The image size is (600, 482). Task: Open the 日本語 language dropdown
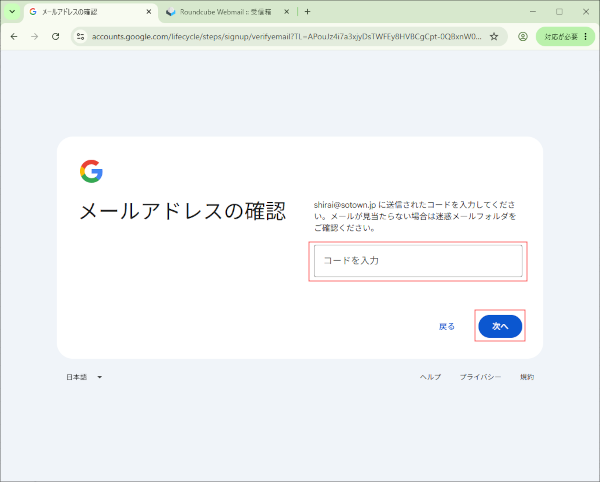click(84, 377)
